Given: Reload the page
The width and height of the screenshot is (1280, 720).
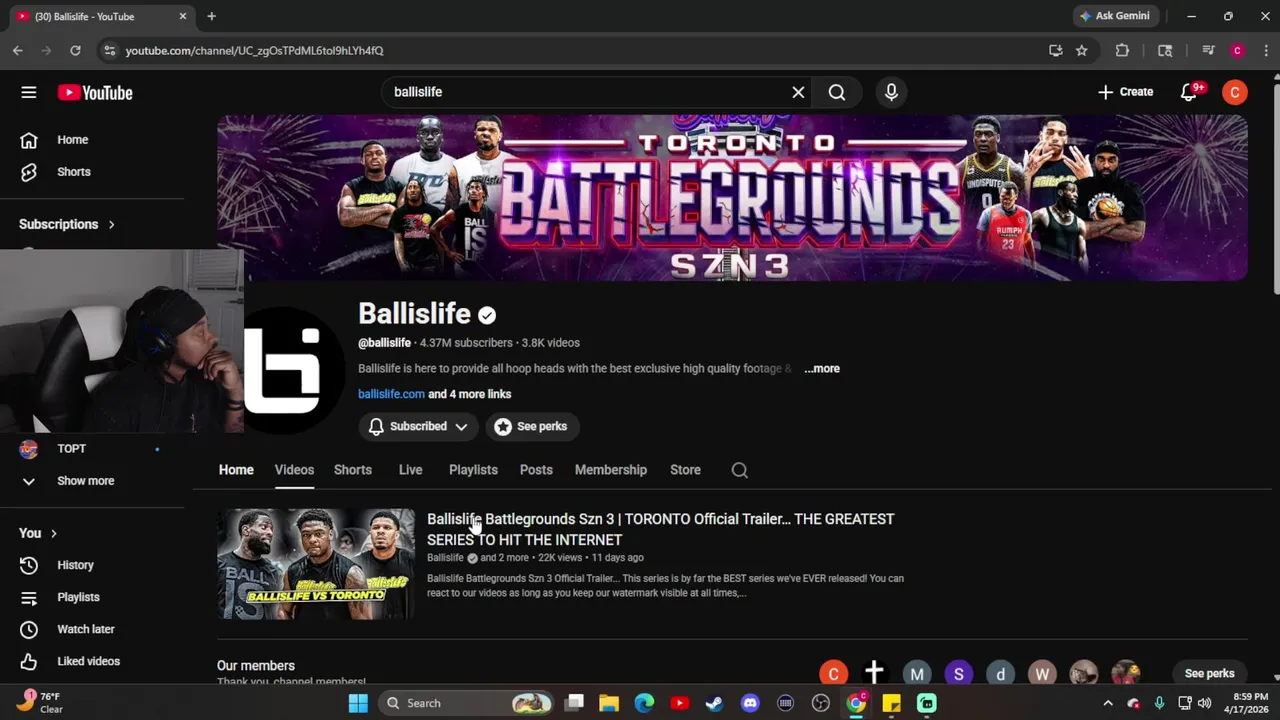Looking at the screenshot, I should tap(75, 50).
